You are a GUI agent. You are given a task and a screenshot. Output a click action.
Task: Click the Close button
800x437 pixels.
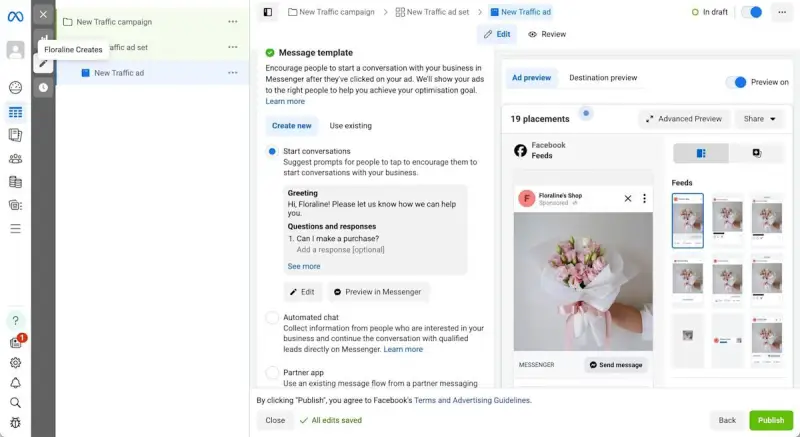[275, 420]
